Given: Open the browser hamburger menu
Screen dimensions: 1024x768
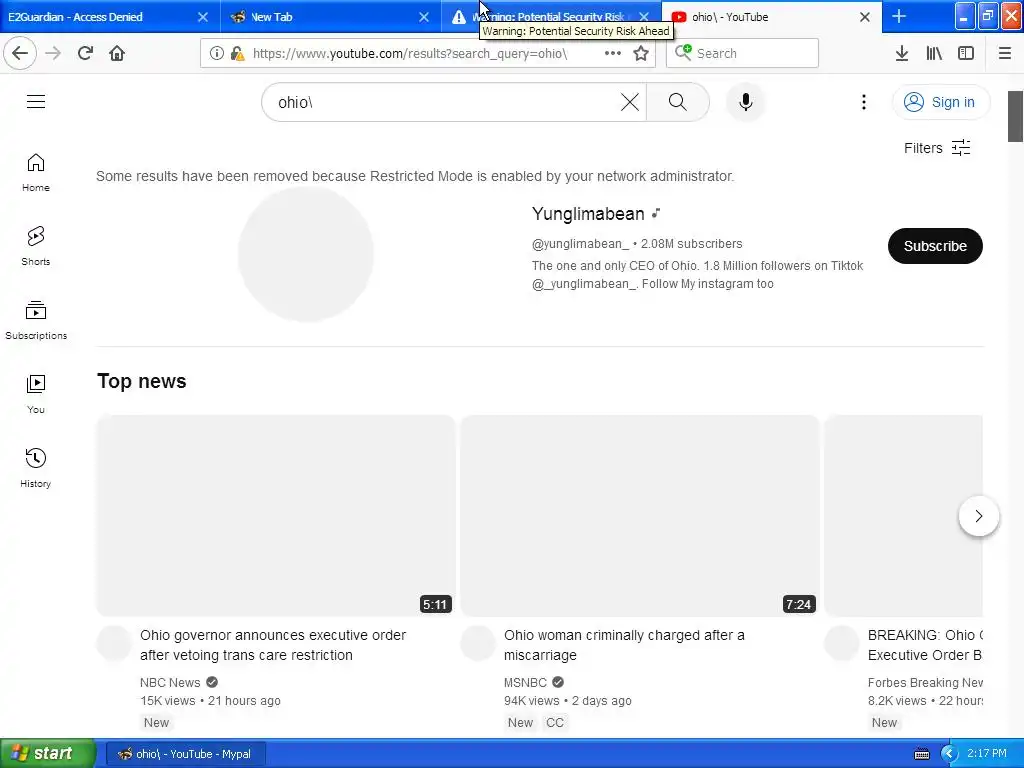Looking at the screenshot, I should point(1004,53).
